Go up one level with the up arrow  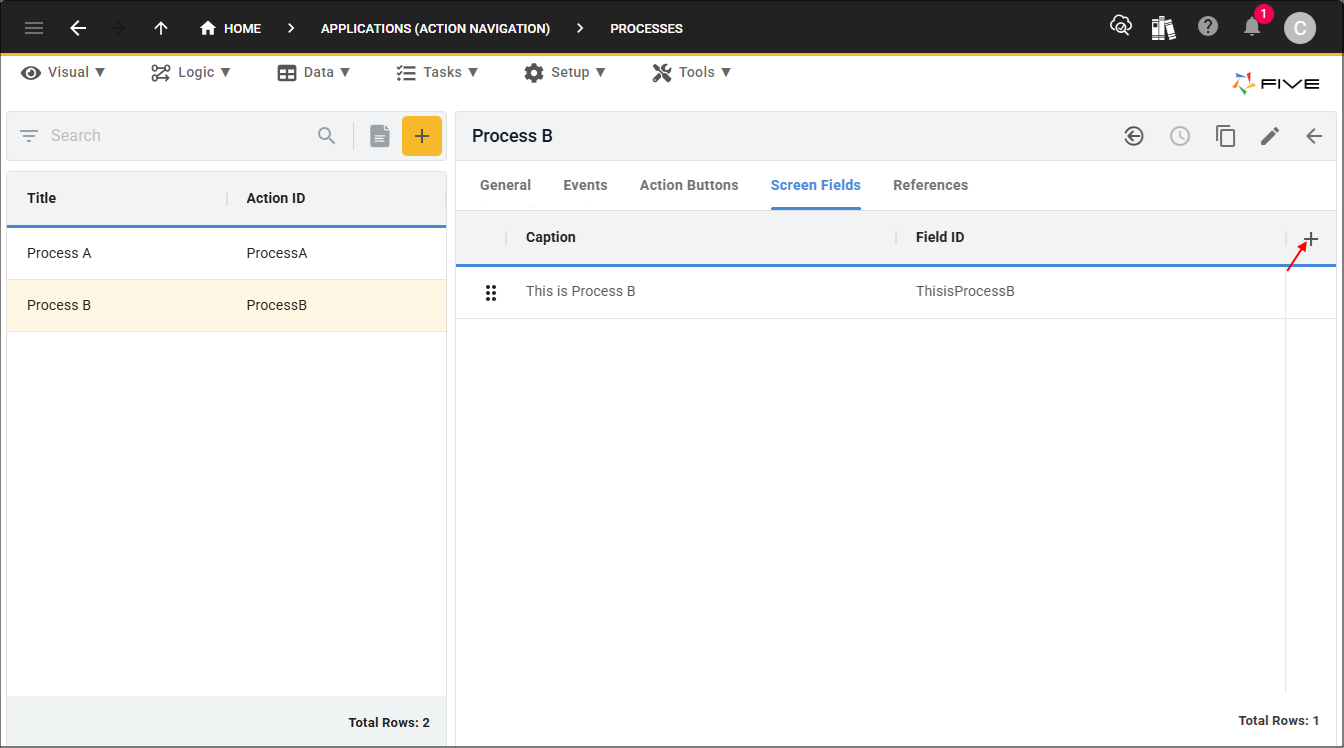(161, 28)
